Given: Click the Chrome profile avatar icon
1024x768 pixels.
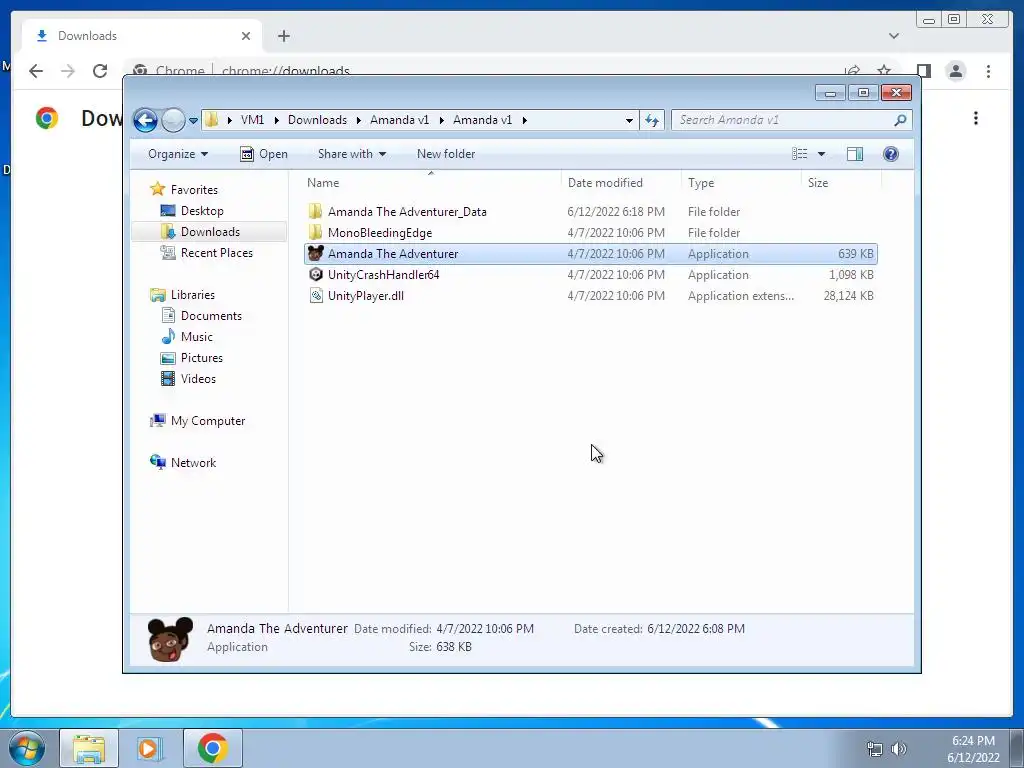Looking at the screenshot, I should [x=955, y=71].
